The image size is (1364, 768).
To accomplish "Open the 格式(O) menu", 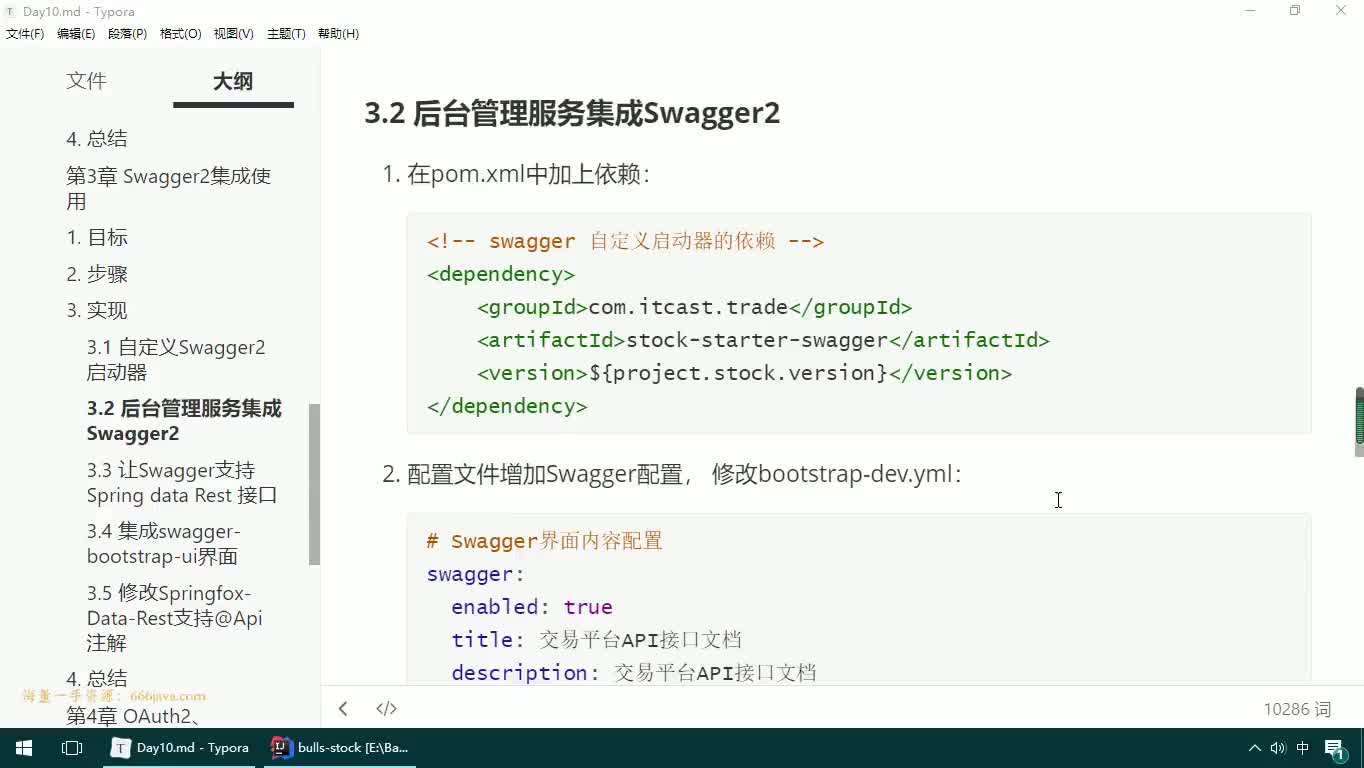I will [180, 34].
